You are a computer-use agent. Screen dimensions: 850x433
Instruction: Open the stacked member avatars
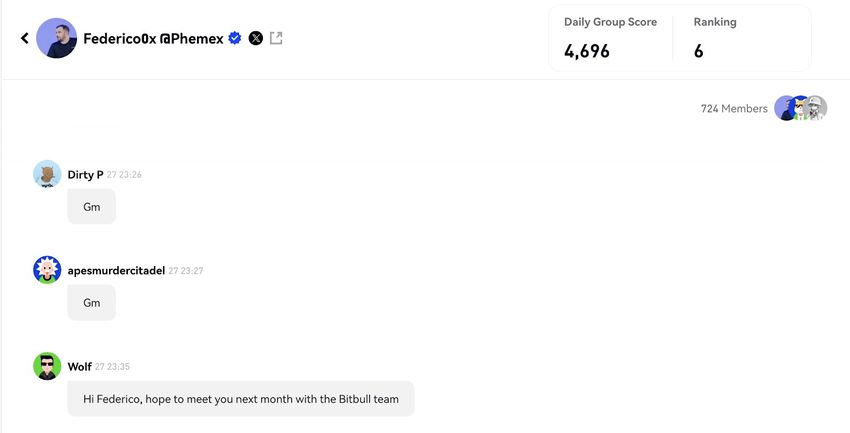[x=801, y=108]
